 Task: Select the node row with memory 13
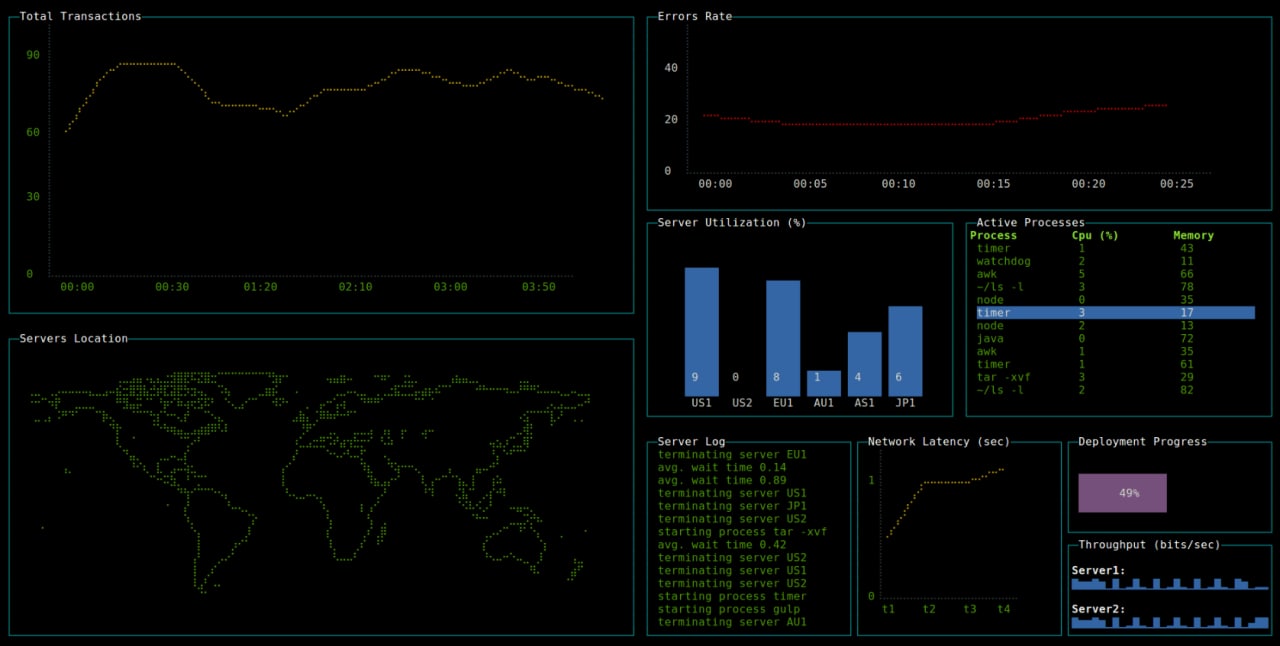tap(1115, 326)
